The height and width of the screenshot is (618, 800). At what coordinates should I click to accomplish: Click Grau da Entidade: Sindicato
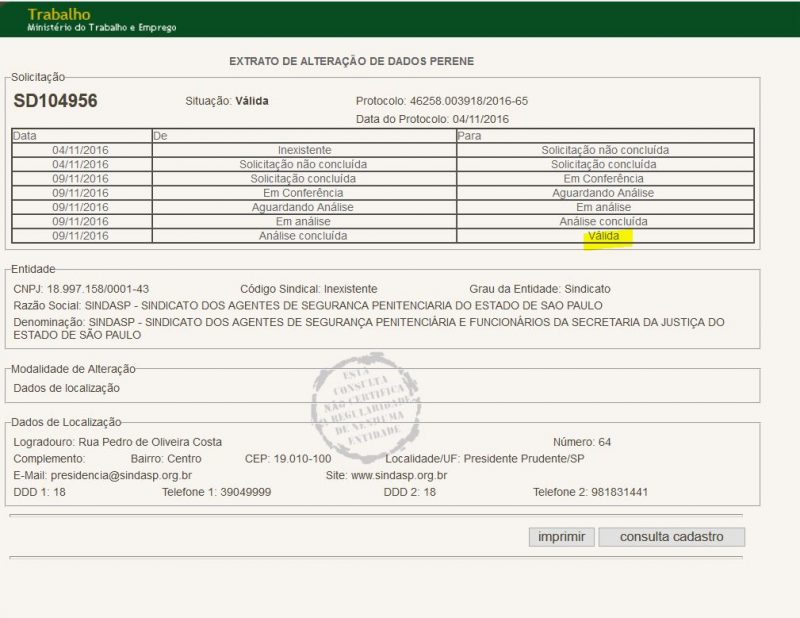coord(540,289)
